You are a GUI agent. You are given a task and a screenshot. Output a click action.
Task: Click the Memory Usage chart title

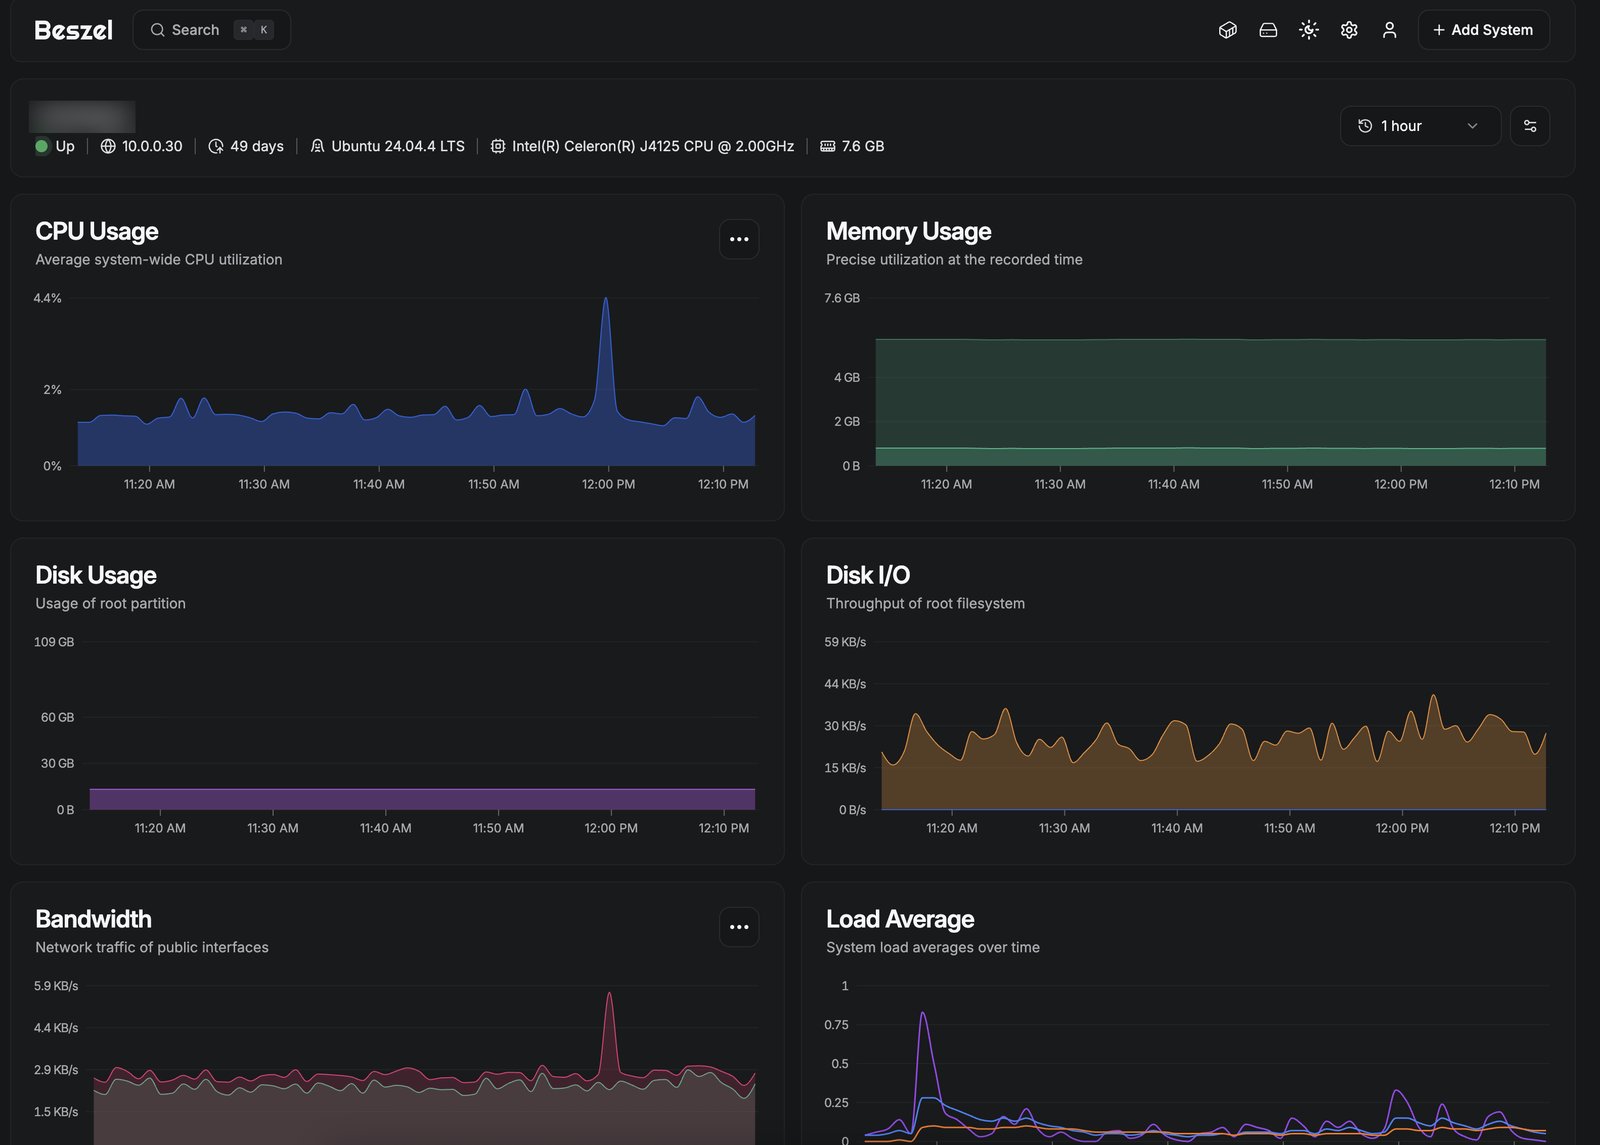point(908,231)
